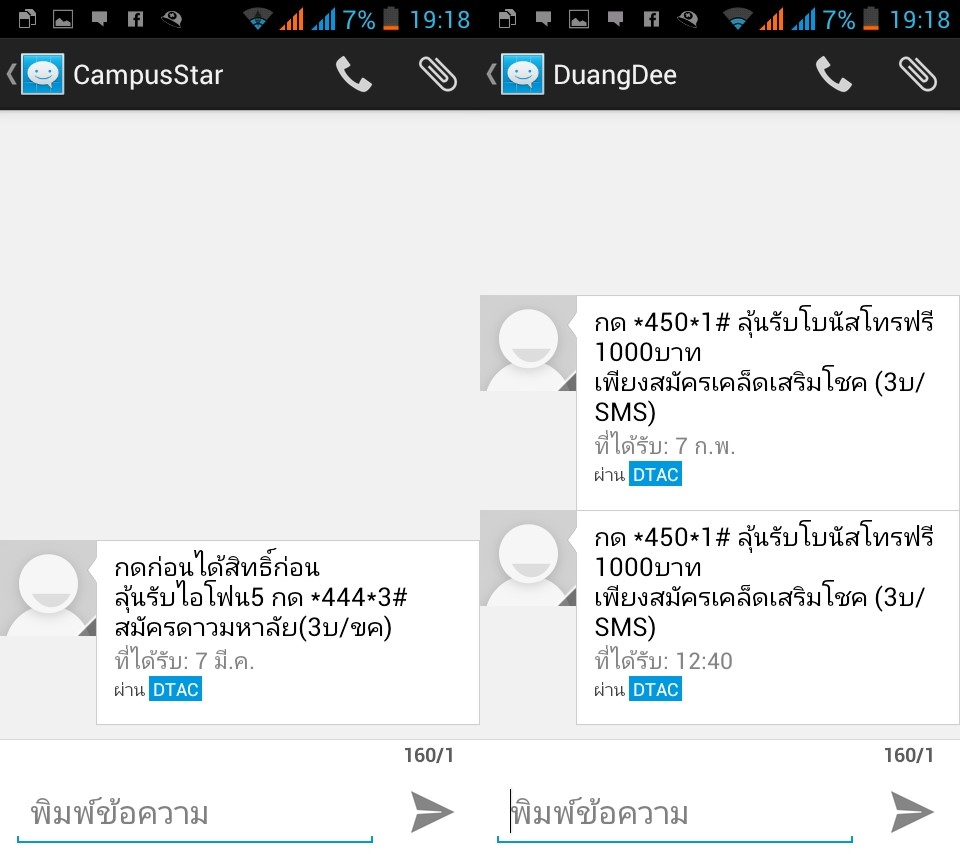
Task: Go back via CampusStar messaging app icon
Action: point(36,74)
